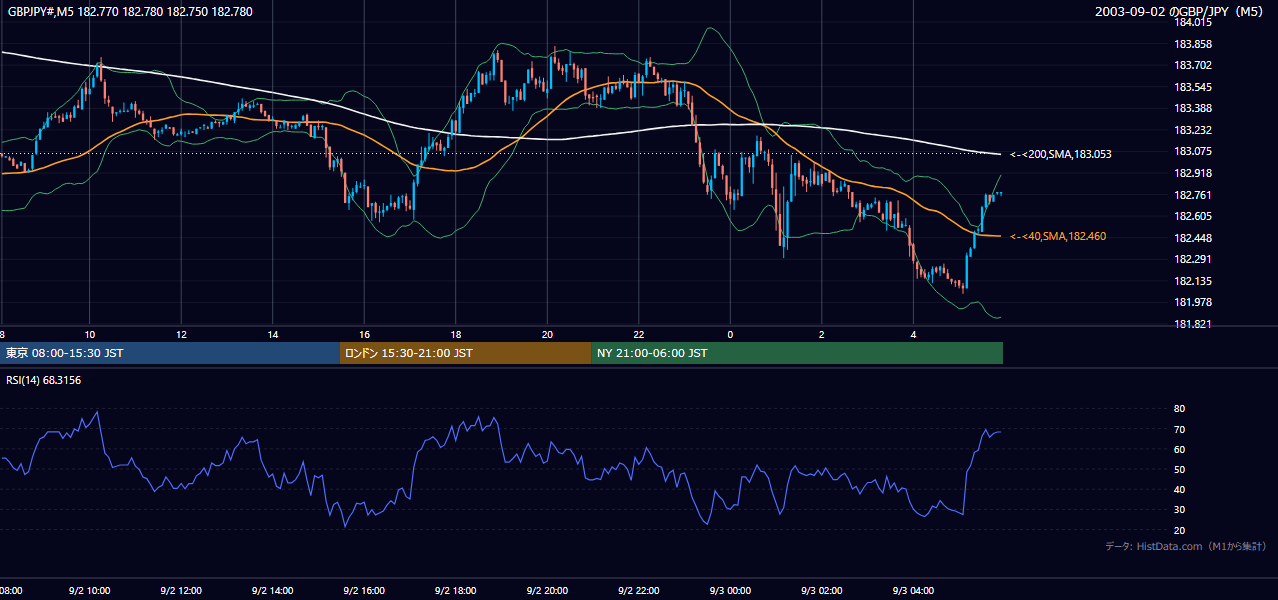The image size is (1278, 600).
Task: Click hour label 10 under the price chart
Action: click(90, 334)
